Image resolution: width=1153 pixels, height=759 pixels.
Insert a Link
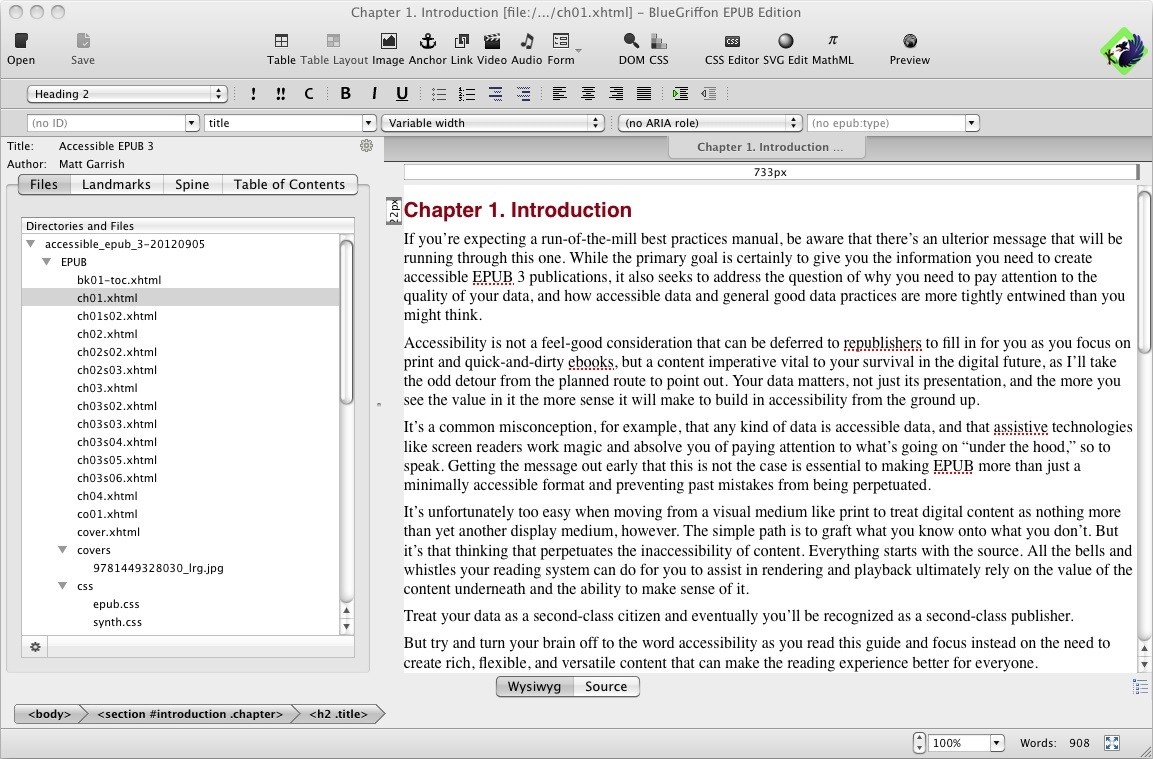tap(461, 49)
